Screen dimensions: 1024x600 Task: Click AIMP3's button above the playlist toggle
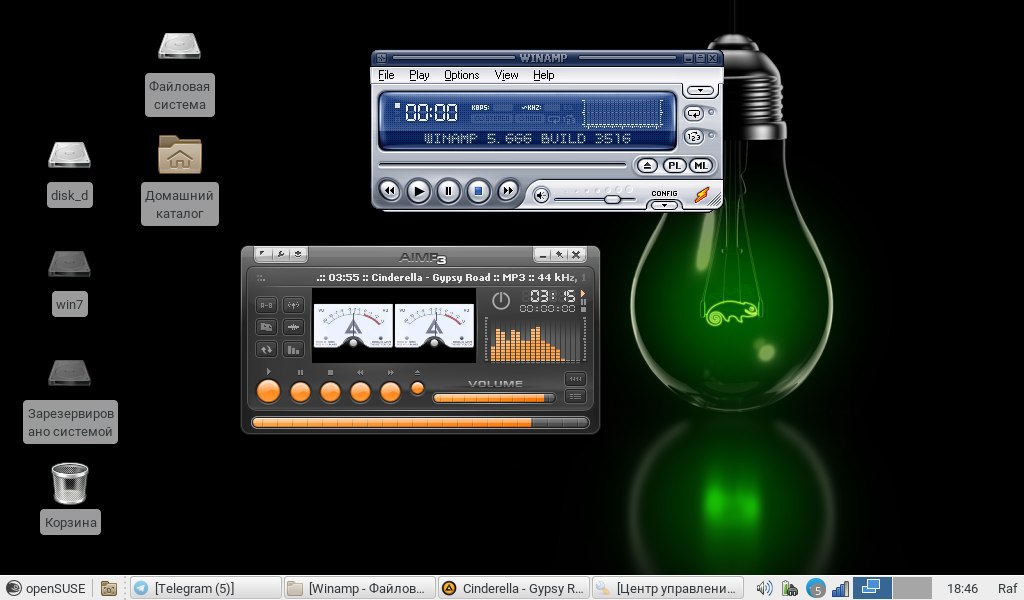point(575,379)
